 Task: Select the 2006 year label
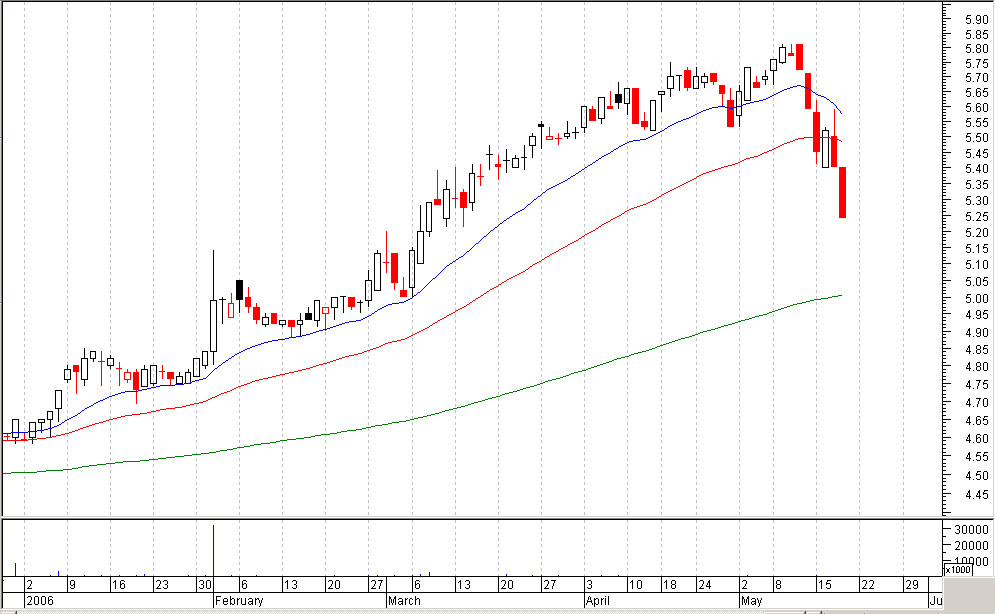39,600
